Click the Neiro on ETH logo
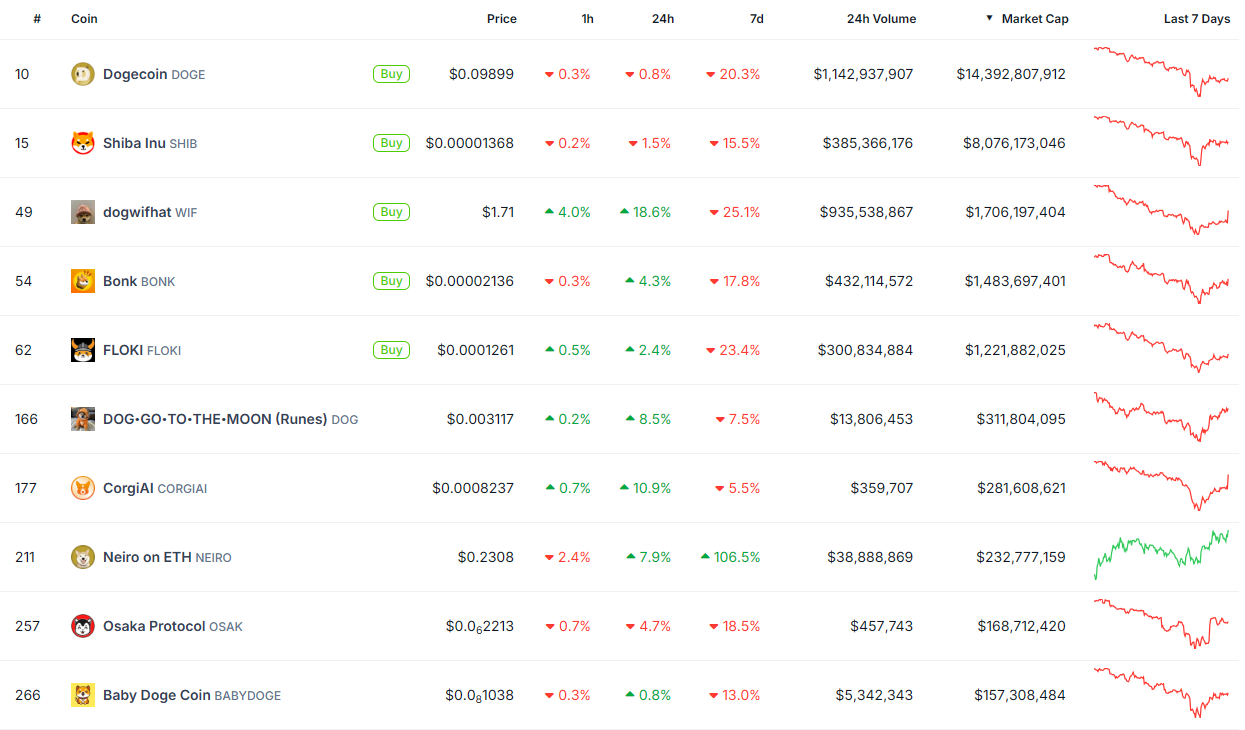The width and height of the screenshot is (1245, 730). pyautogui.click(x=83, y=557)
